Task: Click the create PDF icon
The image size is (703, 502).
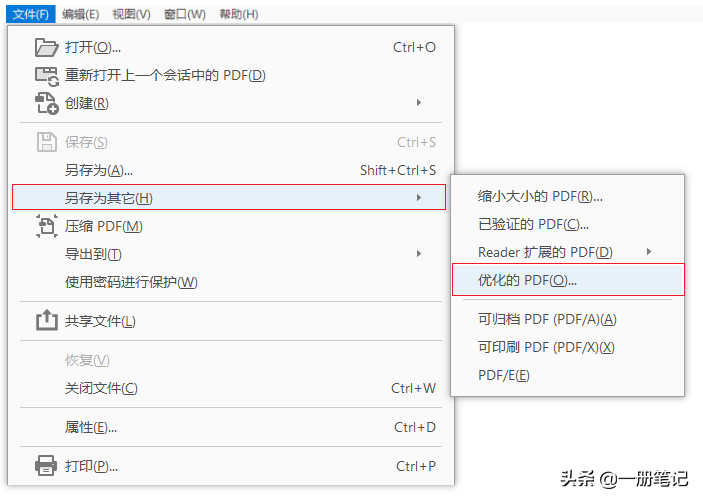Action: tap(47, 103)
